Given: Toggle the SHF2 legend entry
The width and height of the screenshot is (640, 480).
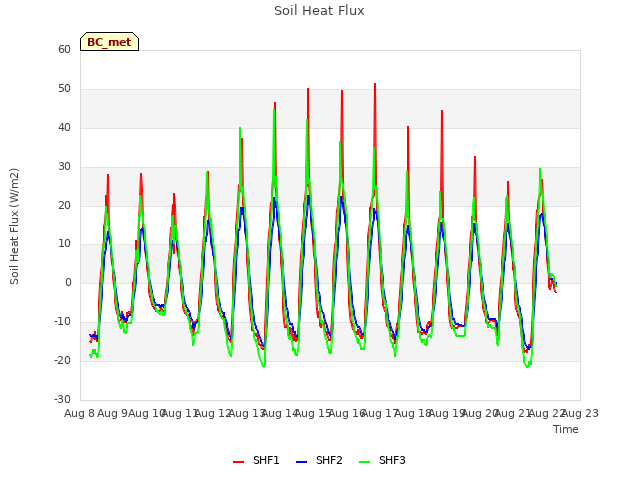Looking at the screenshot, I should 319,460.
